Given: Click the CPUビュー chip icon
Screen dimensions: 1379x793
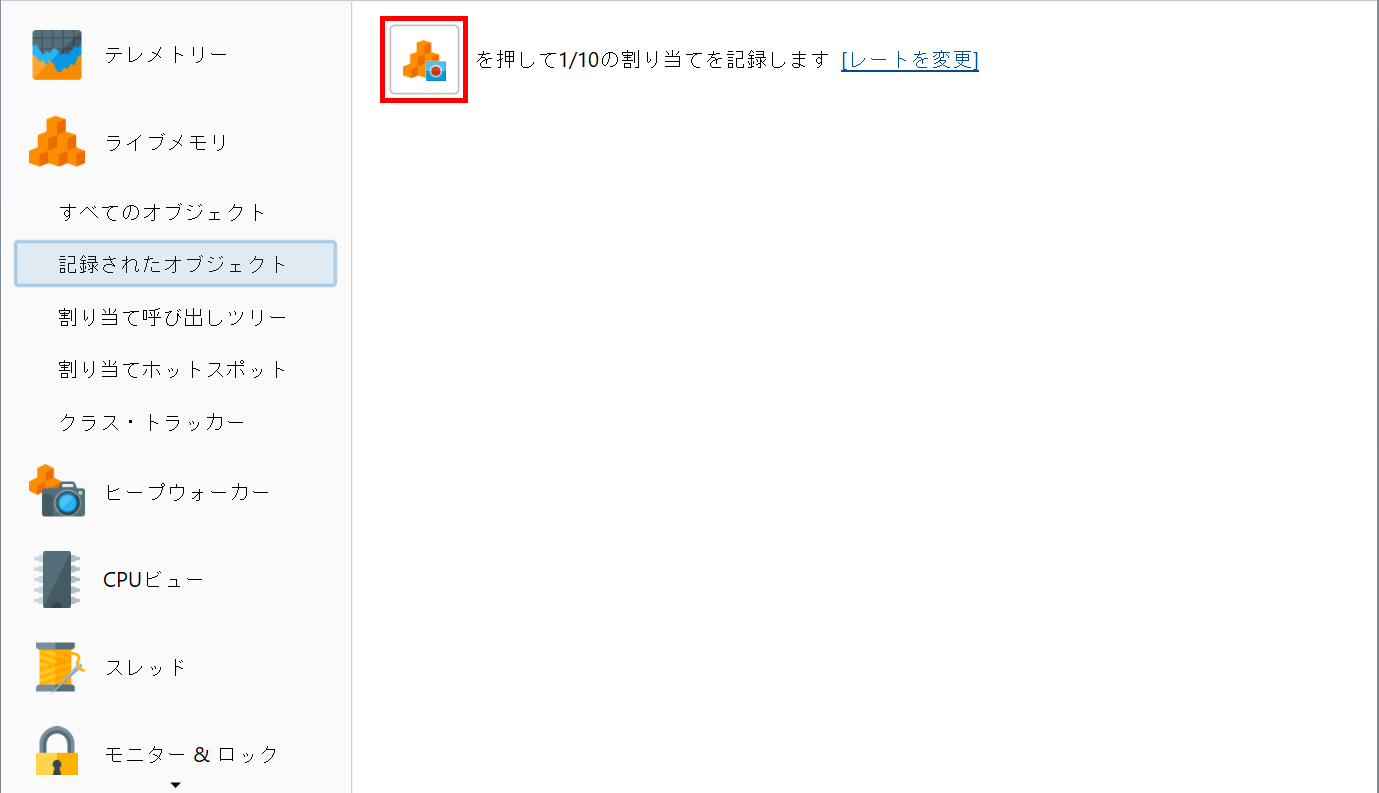Looking at the screenshot, I should tap(57, 579).
